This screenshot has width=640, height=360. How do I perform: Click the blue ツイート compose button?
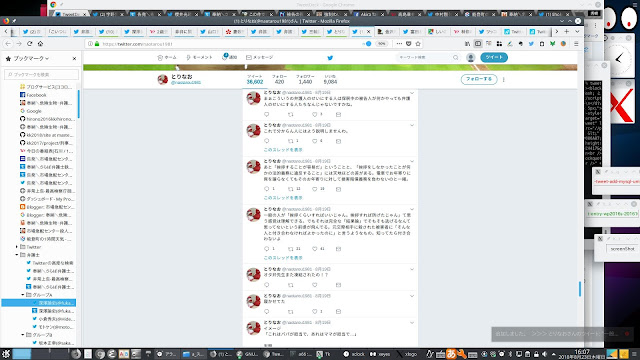coord(494,57)
